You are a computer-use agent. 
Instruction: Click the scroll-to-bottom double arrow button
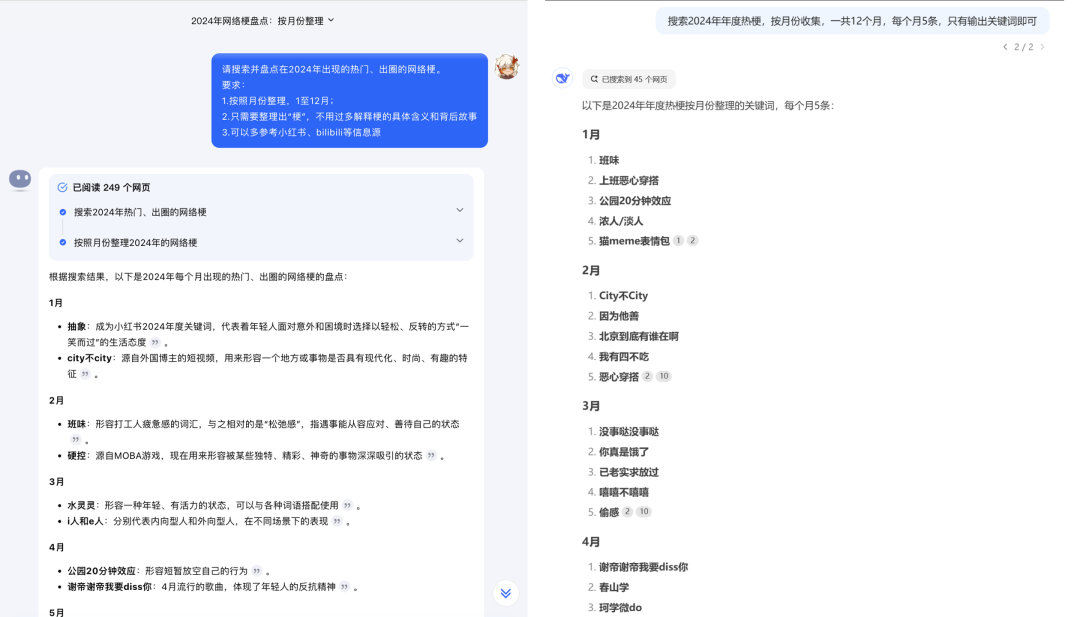(506, 593)
